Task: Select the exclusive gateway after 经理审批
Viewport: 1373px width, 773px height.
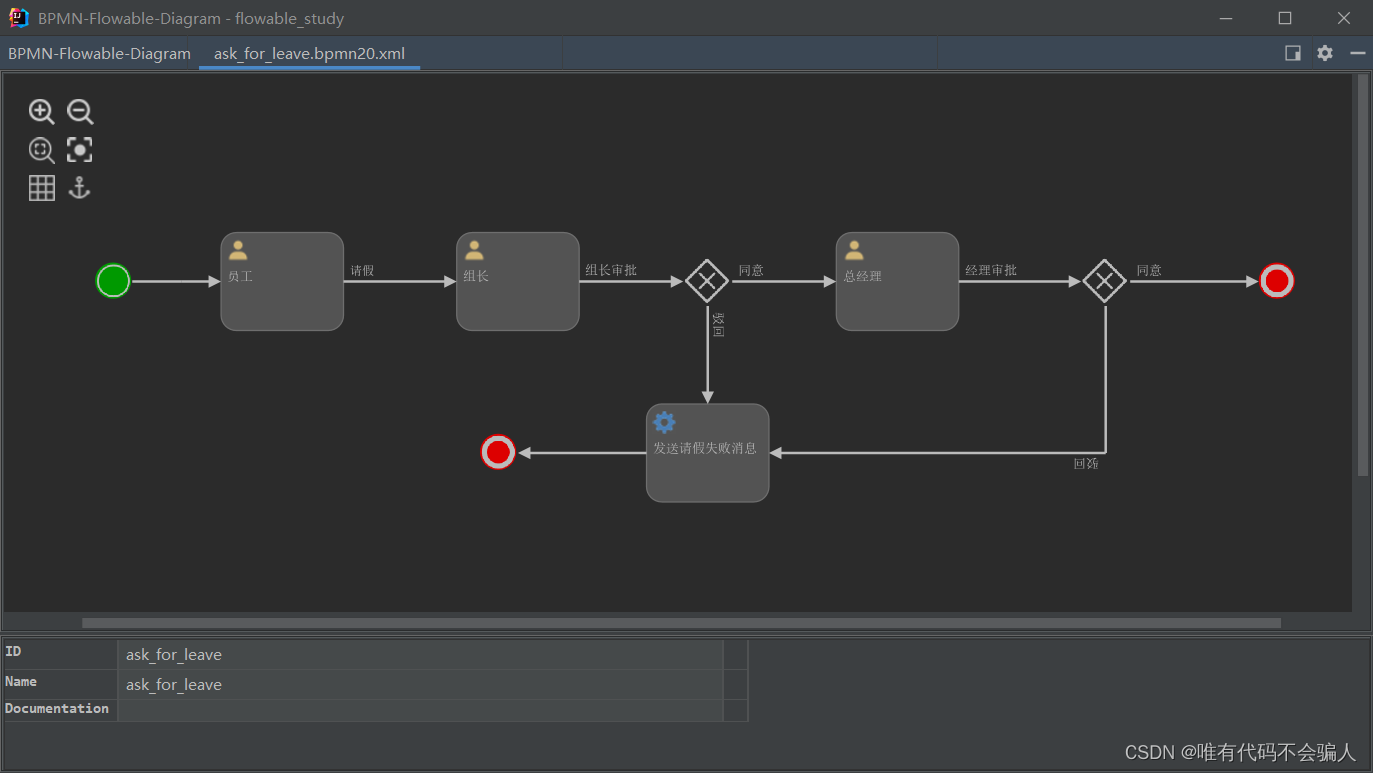Action: [x=1105, y=281]
